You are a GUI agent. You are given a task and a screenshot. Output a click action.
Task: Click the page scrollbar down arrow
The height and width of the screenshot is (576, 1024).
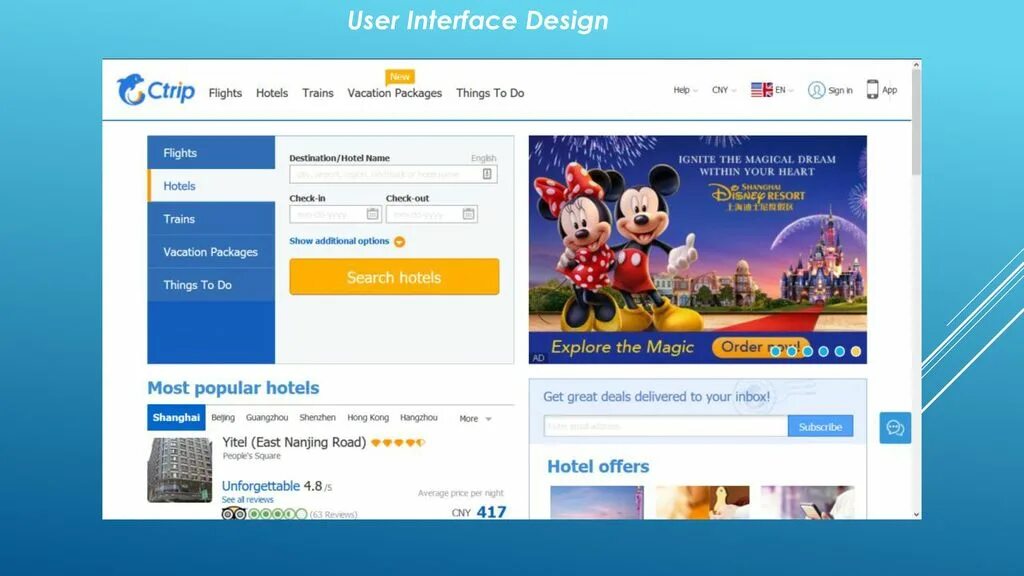(916, 515)
